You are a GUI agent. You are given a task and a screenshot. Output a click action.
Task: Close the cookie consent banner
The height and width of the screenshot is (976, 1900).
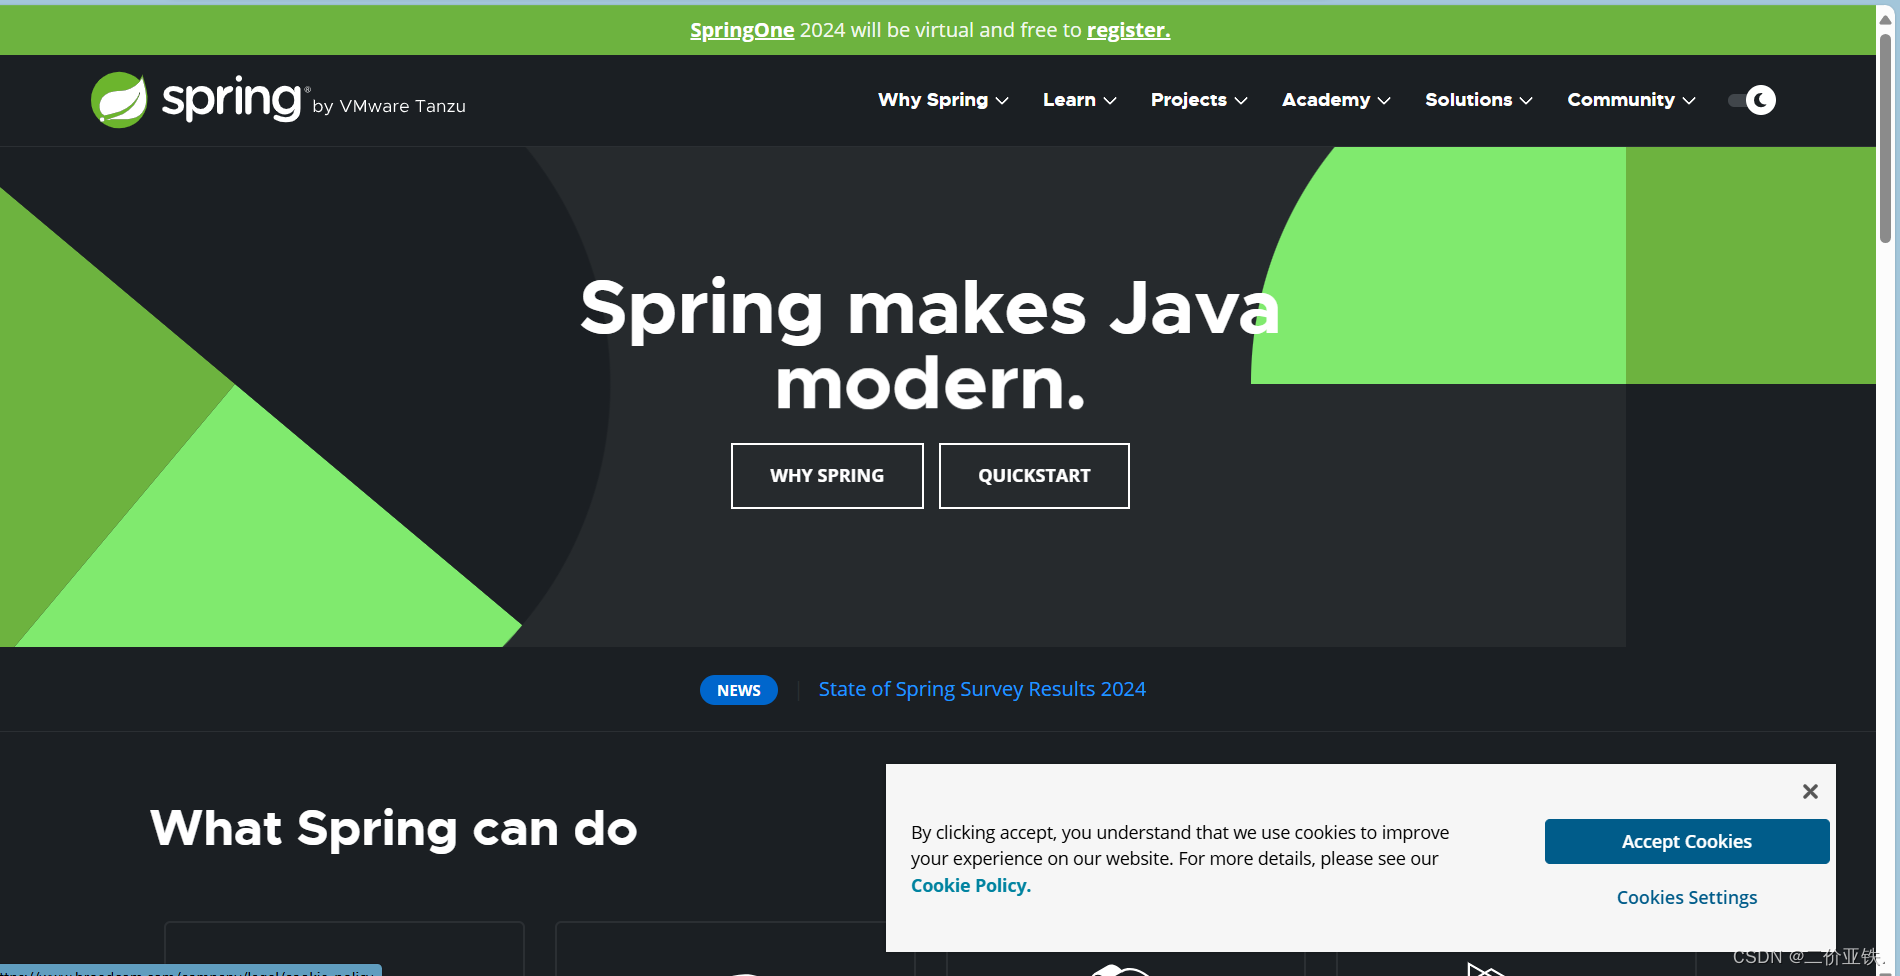pyautogui.click(x=1810, y=791)
